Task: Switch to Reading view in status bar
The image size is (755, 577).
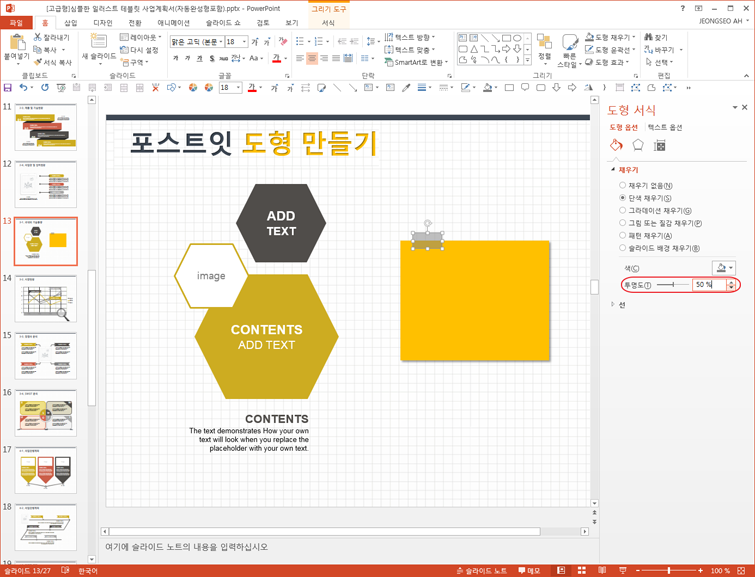Action: point(602,570)
